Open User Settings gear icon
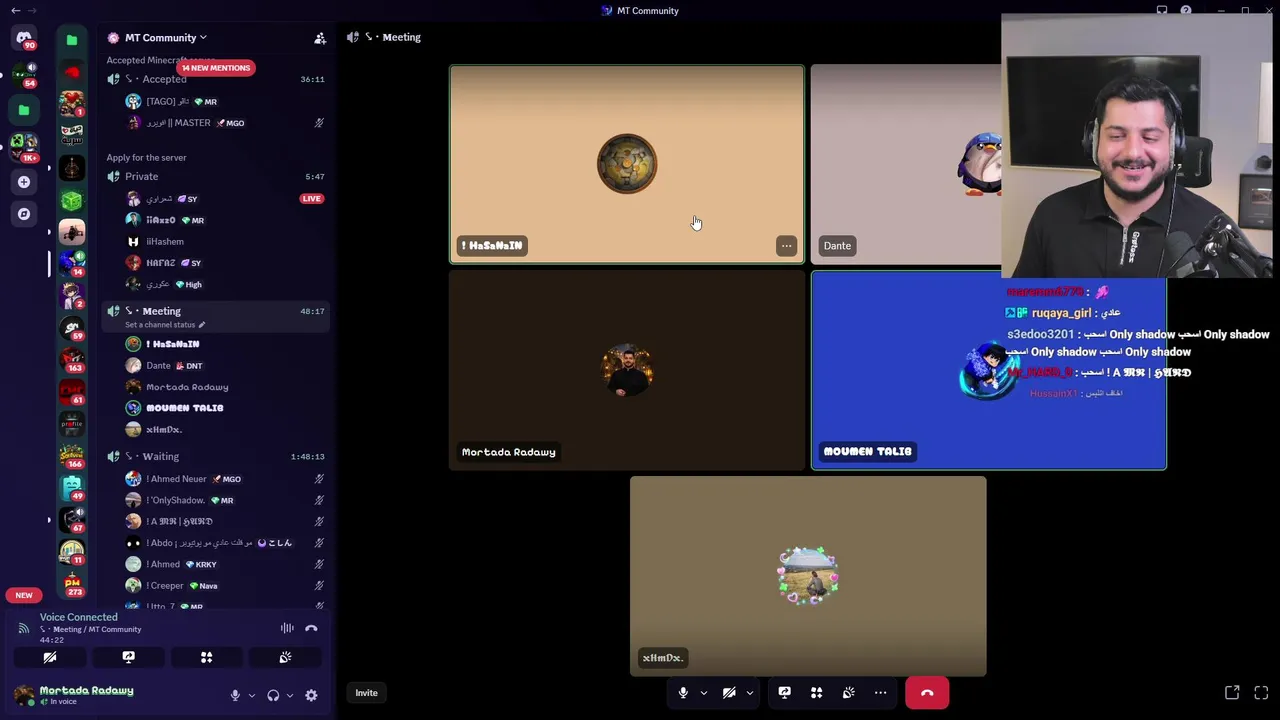Viewport: 1280px width, 720px height. click(x=311, y=695)
